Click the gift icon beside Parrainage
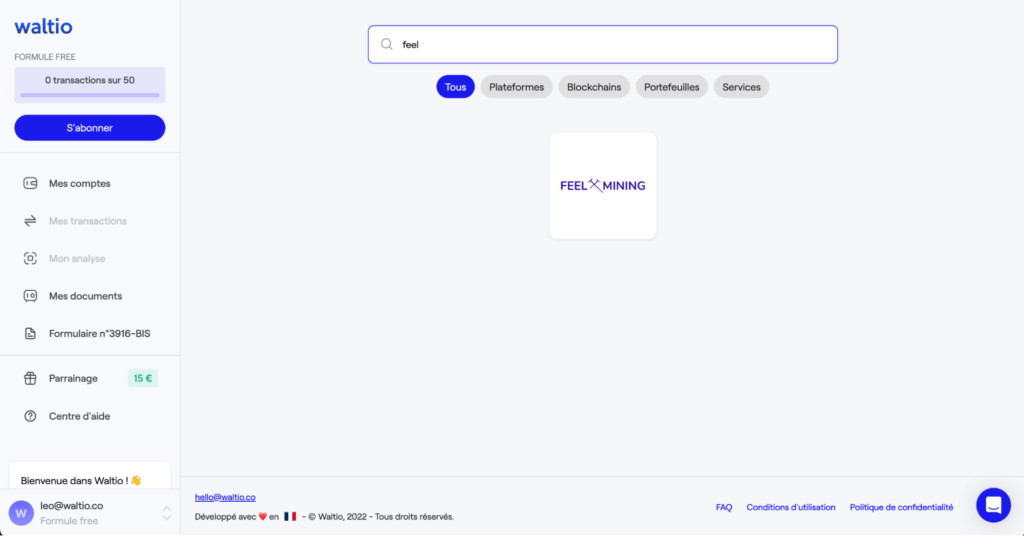Viewport: 1024px width, 536px height. point(30,379)
